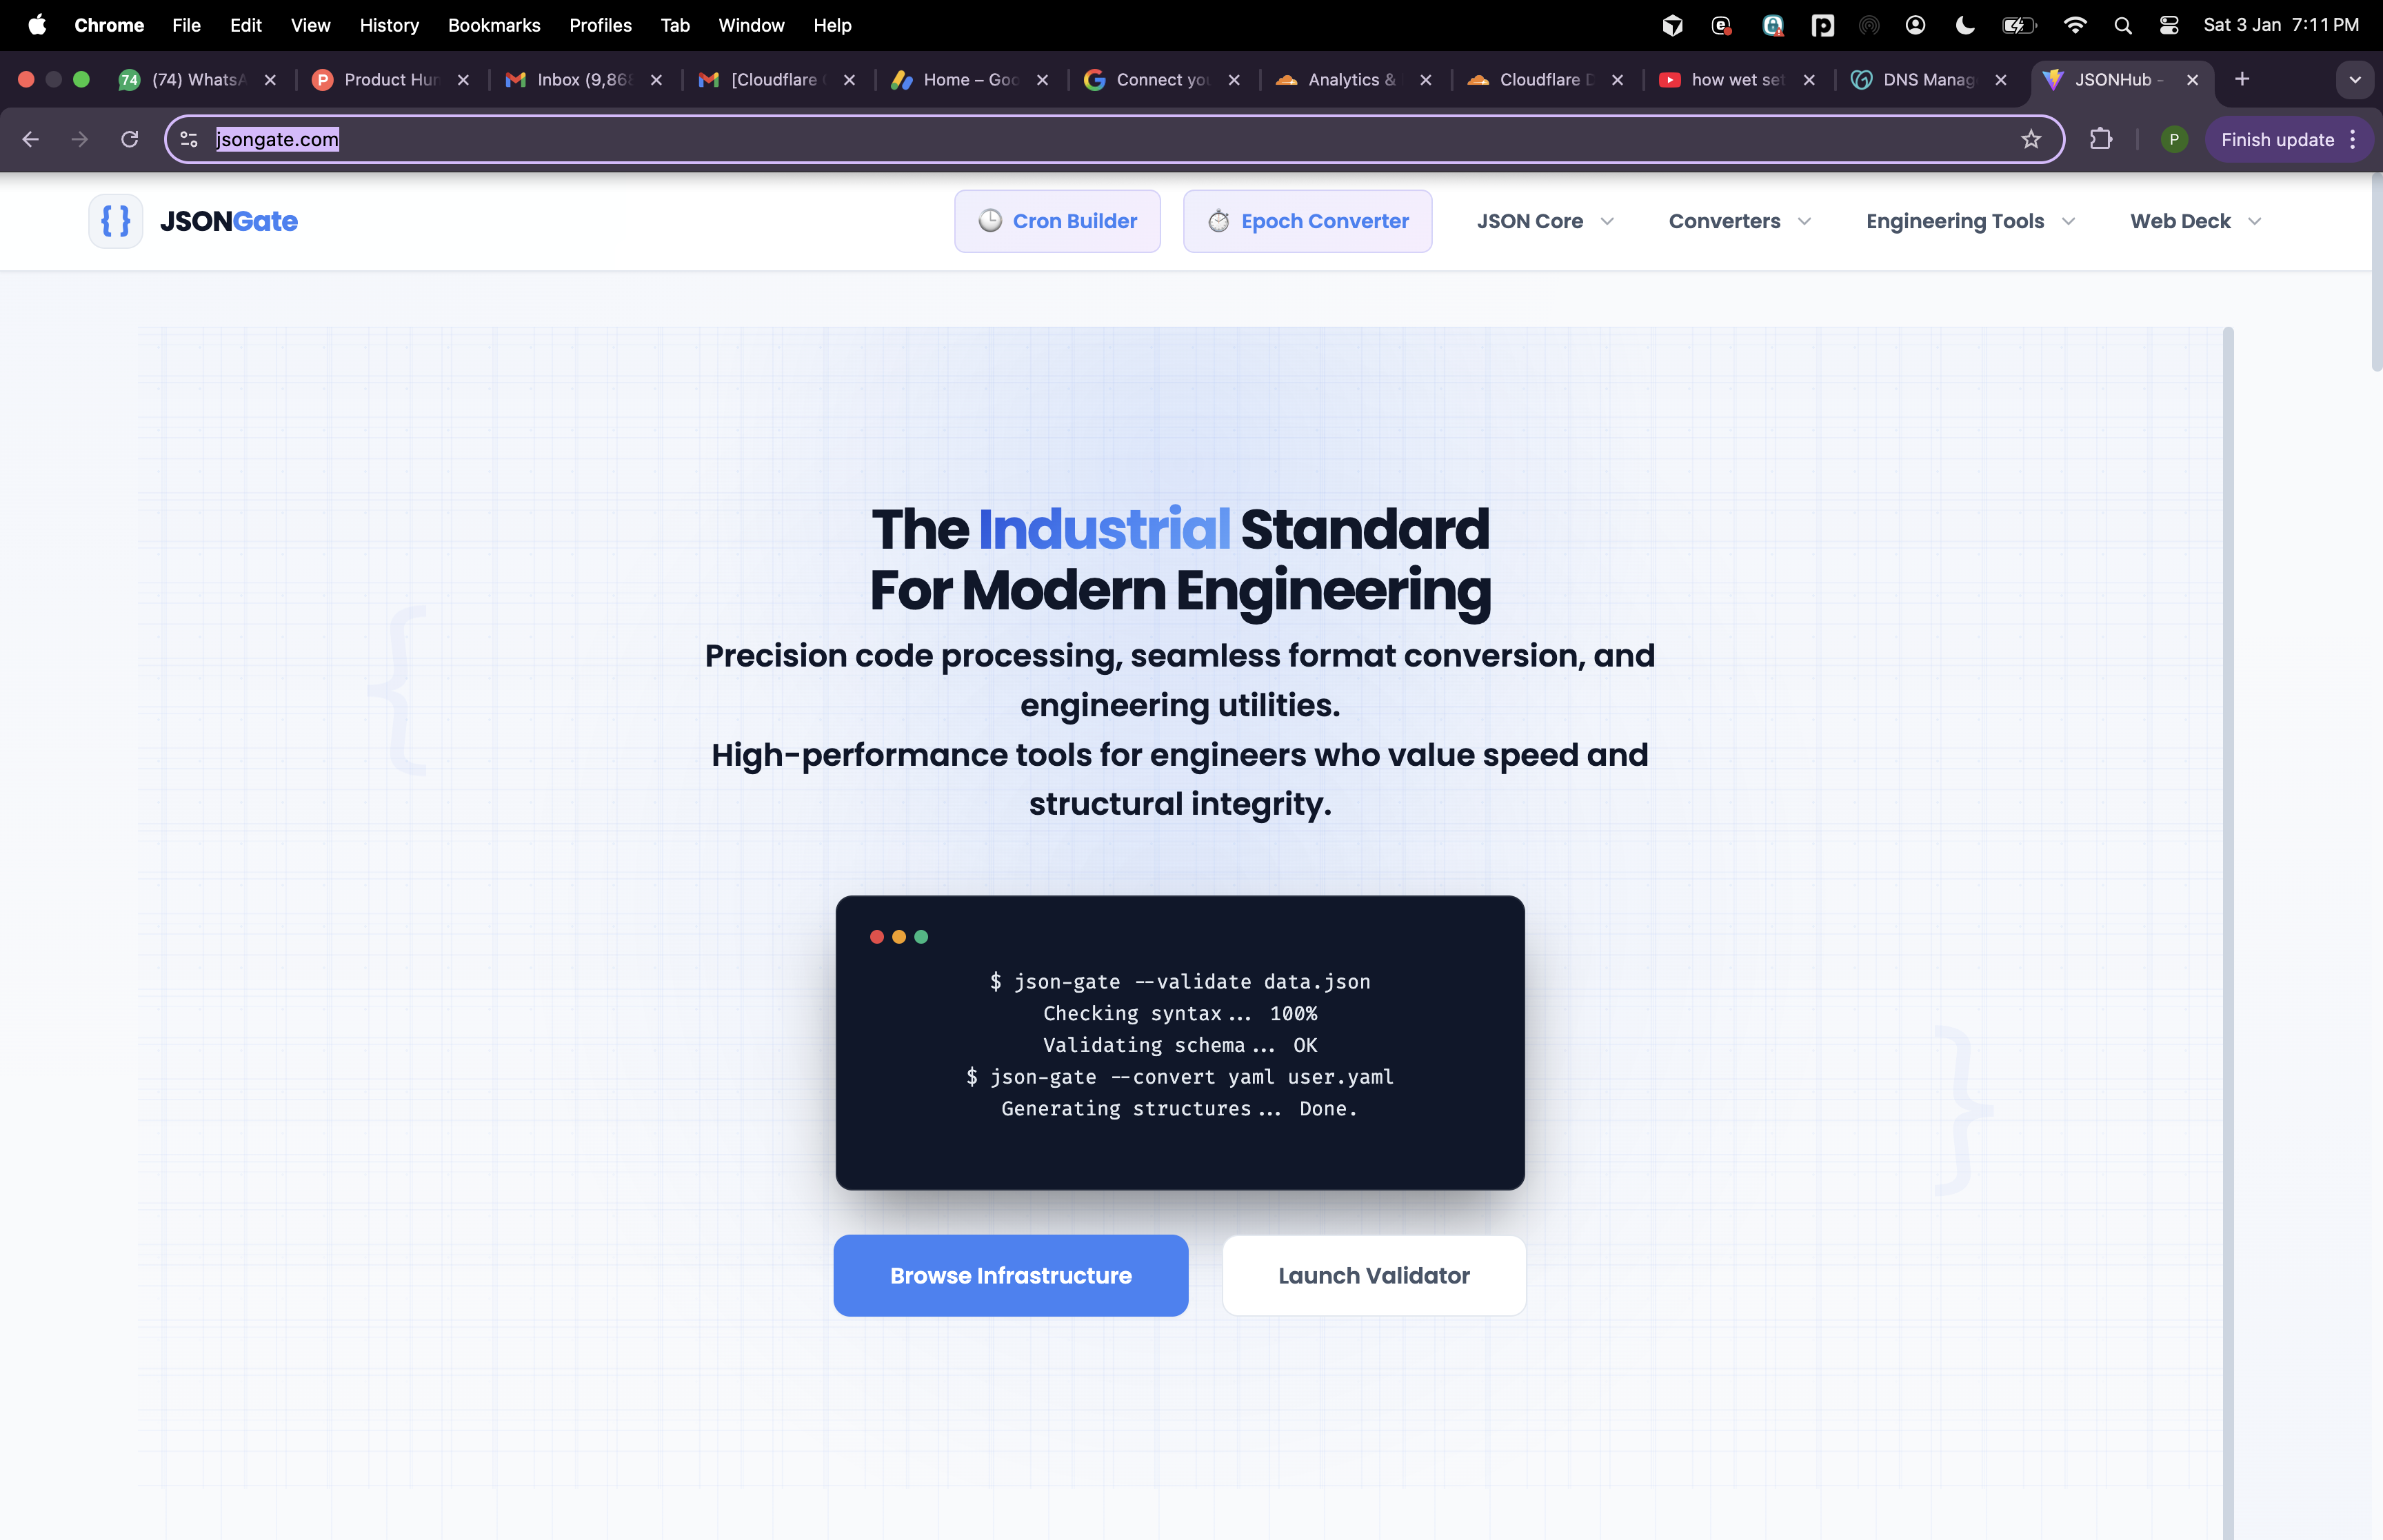
Task: Click the Finish update button
Action: pos(2276,139)
